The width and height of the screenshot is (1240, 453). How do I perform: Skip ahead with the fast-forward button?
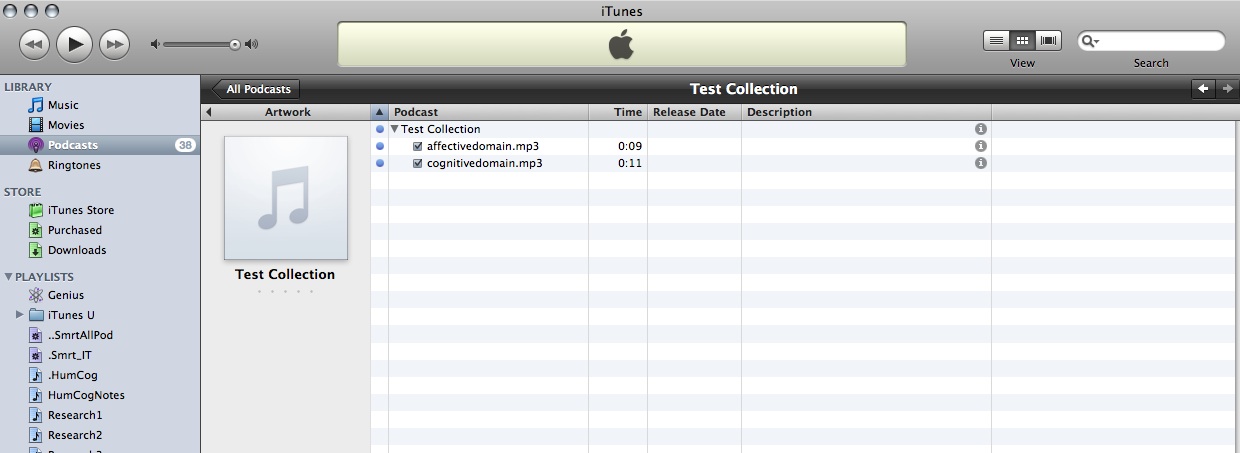pyautogui.click(x=115, y=44)
